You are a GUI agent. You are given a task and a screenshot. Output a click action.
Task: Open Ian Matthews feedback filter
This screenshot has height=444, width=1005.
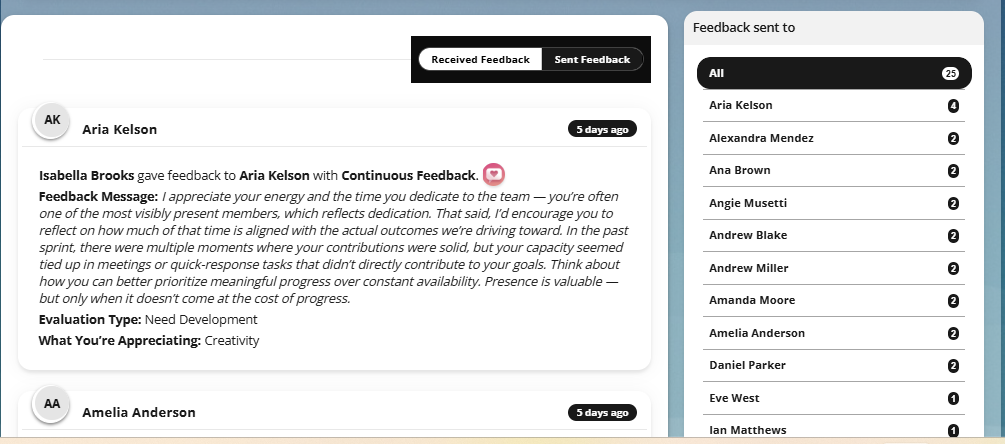(834, 429)
